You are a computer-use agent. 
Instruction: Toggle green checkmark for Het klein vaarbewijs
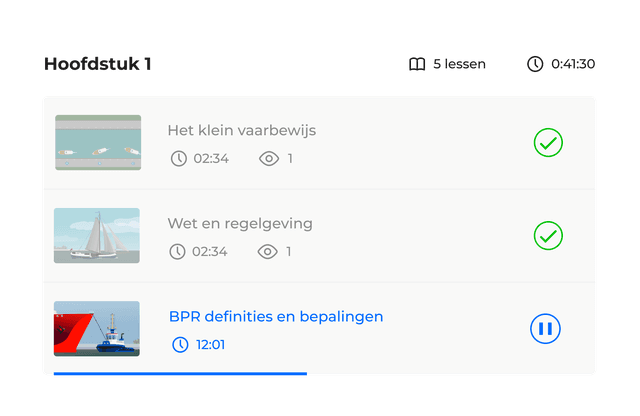pyautogui.click(x=548, y=143)
